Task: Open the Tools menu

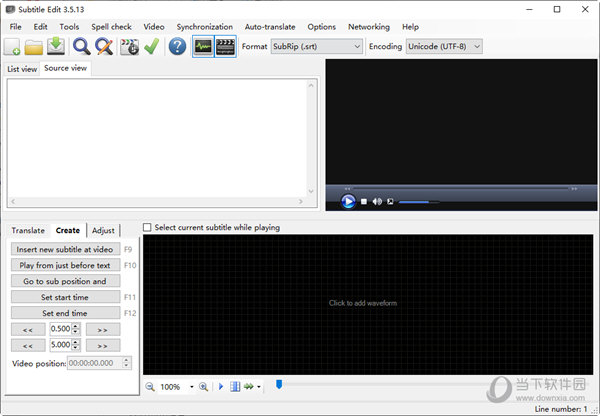Action: click(69, 27)
